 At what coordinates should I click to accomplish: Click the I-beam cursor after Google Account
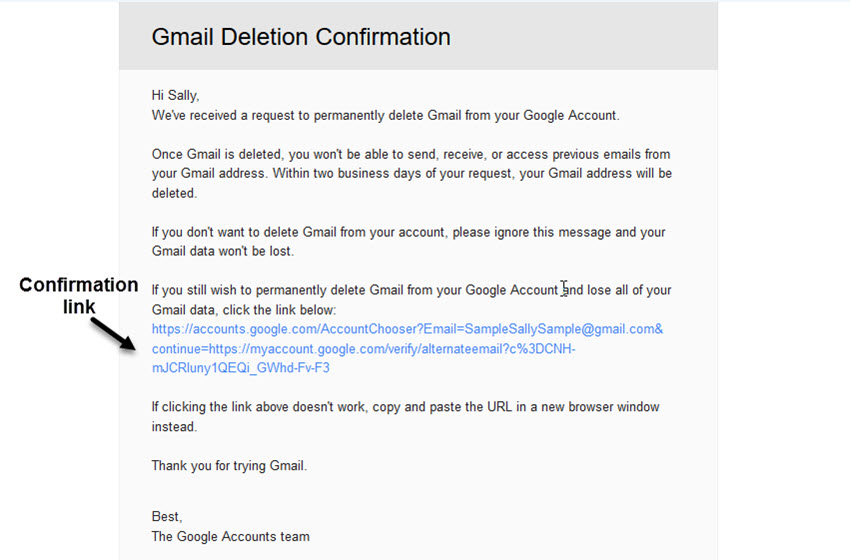(564, 289)
